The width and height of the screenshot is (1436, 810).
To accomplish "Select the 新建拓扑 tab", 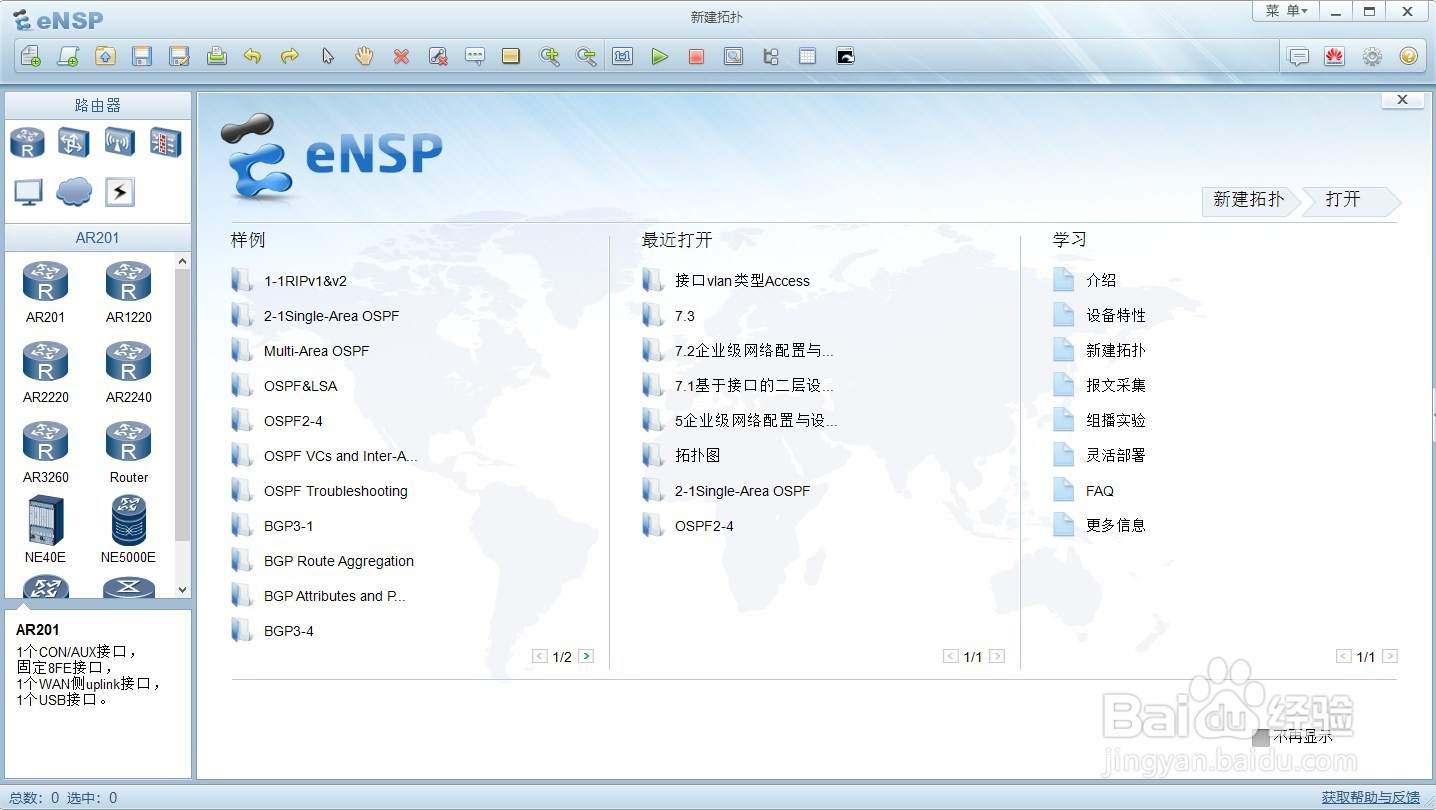I will (1247, 201).
